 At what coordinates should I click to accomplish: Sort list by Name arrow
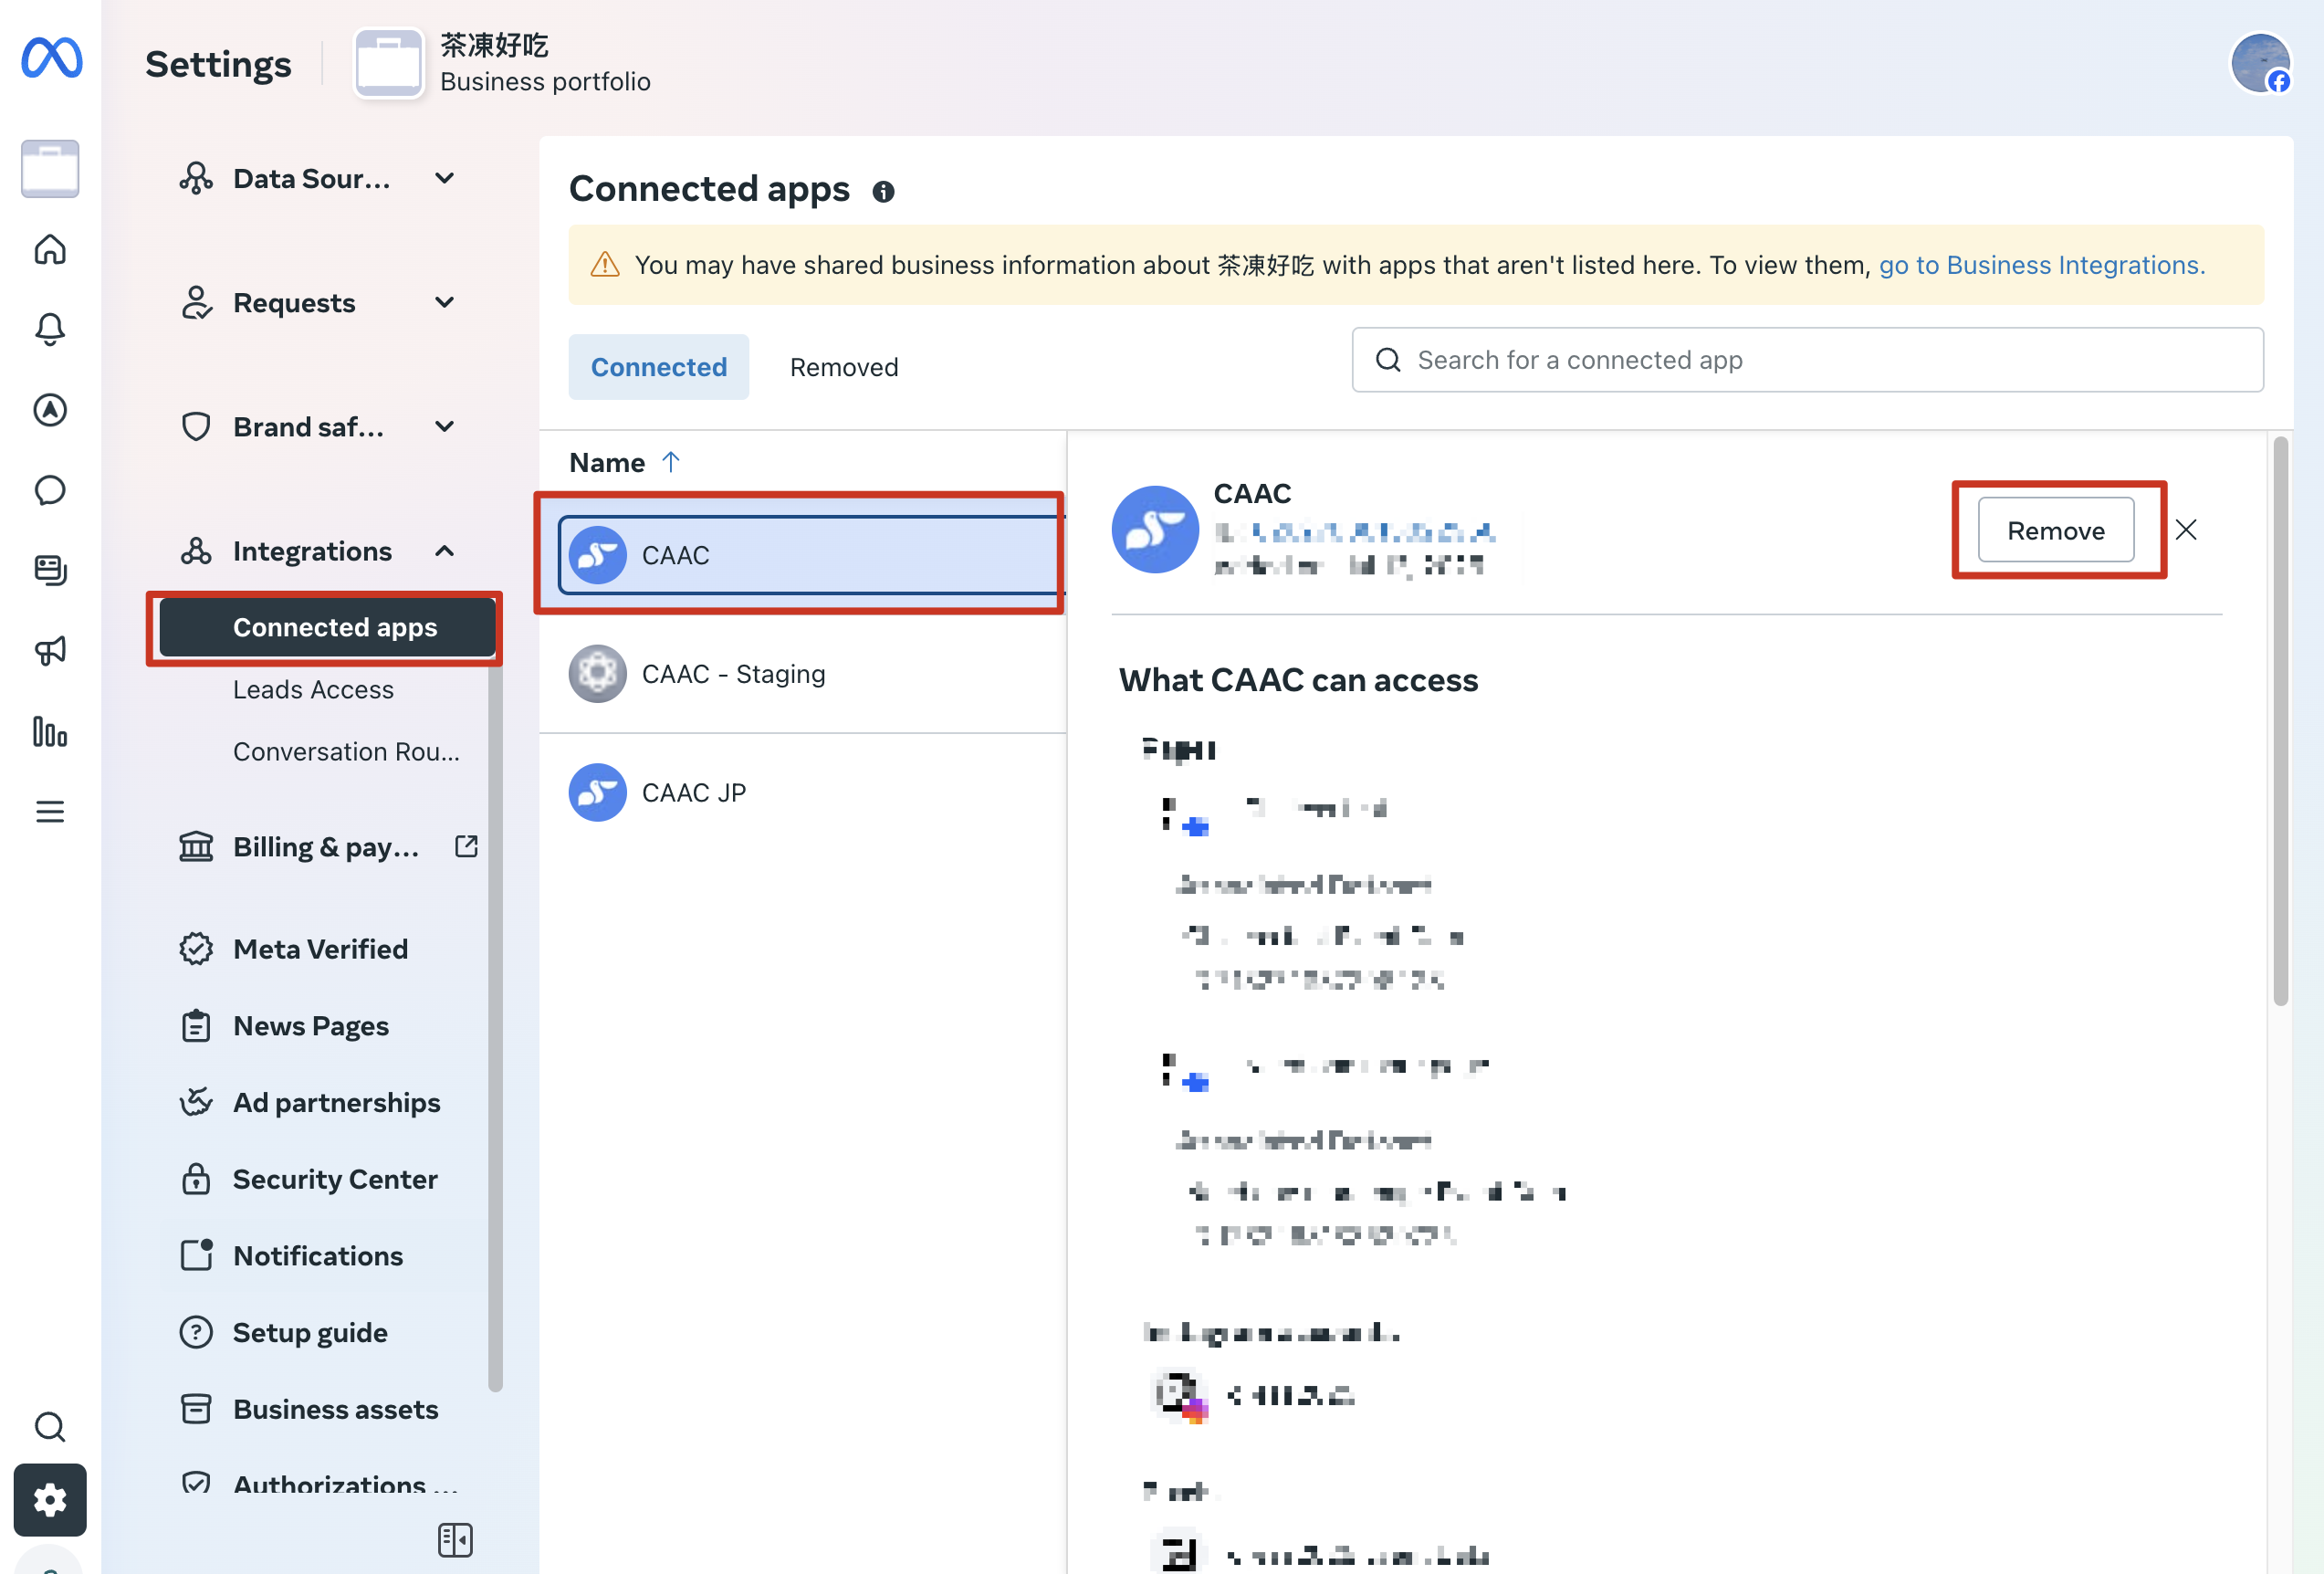(x=671, y=461)
